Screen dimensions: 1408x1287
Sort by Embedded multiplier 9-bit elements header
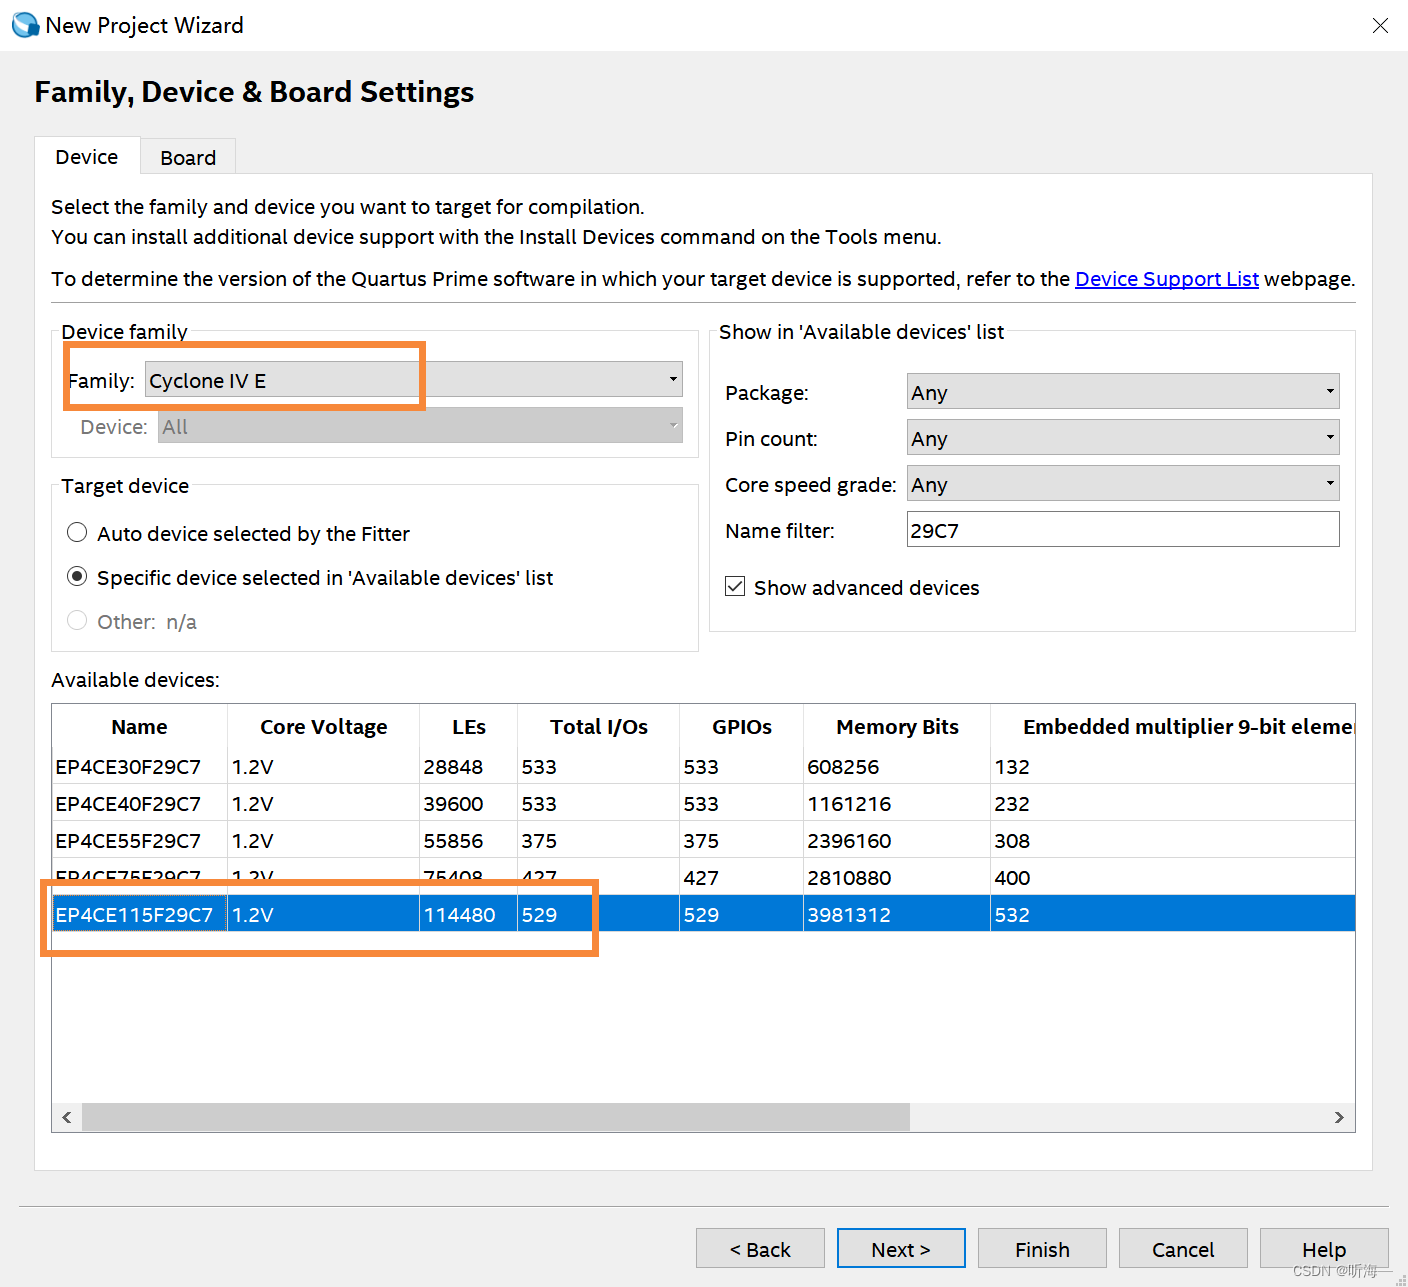point(1173,727)
